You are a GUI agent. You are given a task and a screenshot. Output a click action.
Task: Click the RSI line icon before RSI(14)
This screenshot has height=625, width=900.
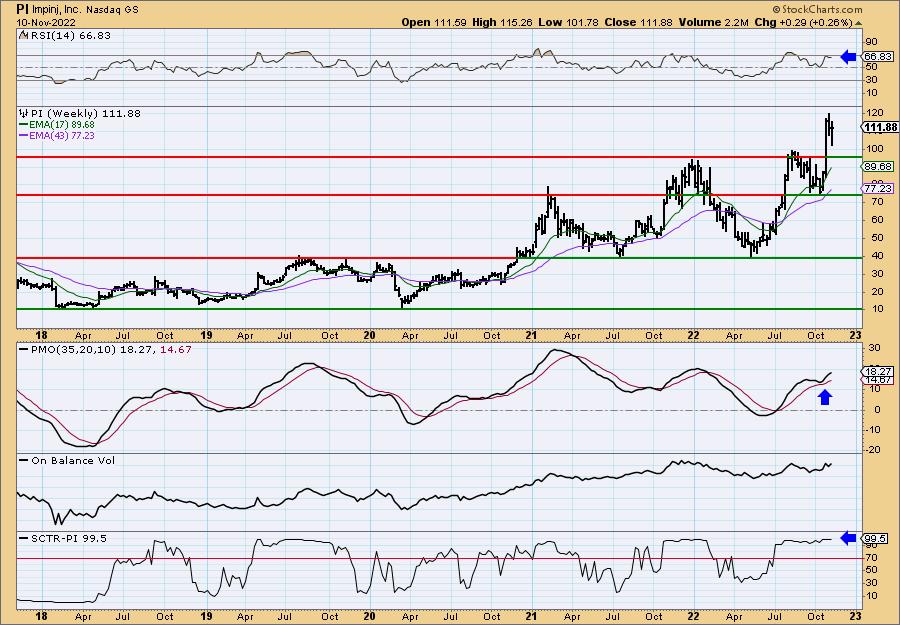point(23,35)
